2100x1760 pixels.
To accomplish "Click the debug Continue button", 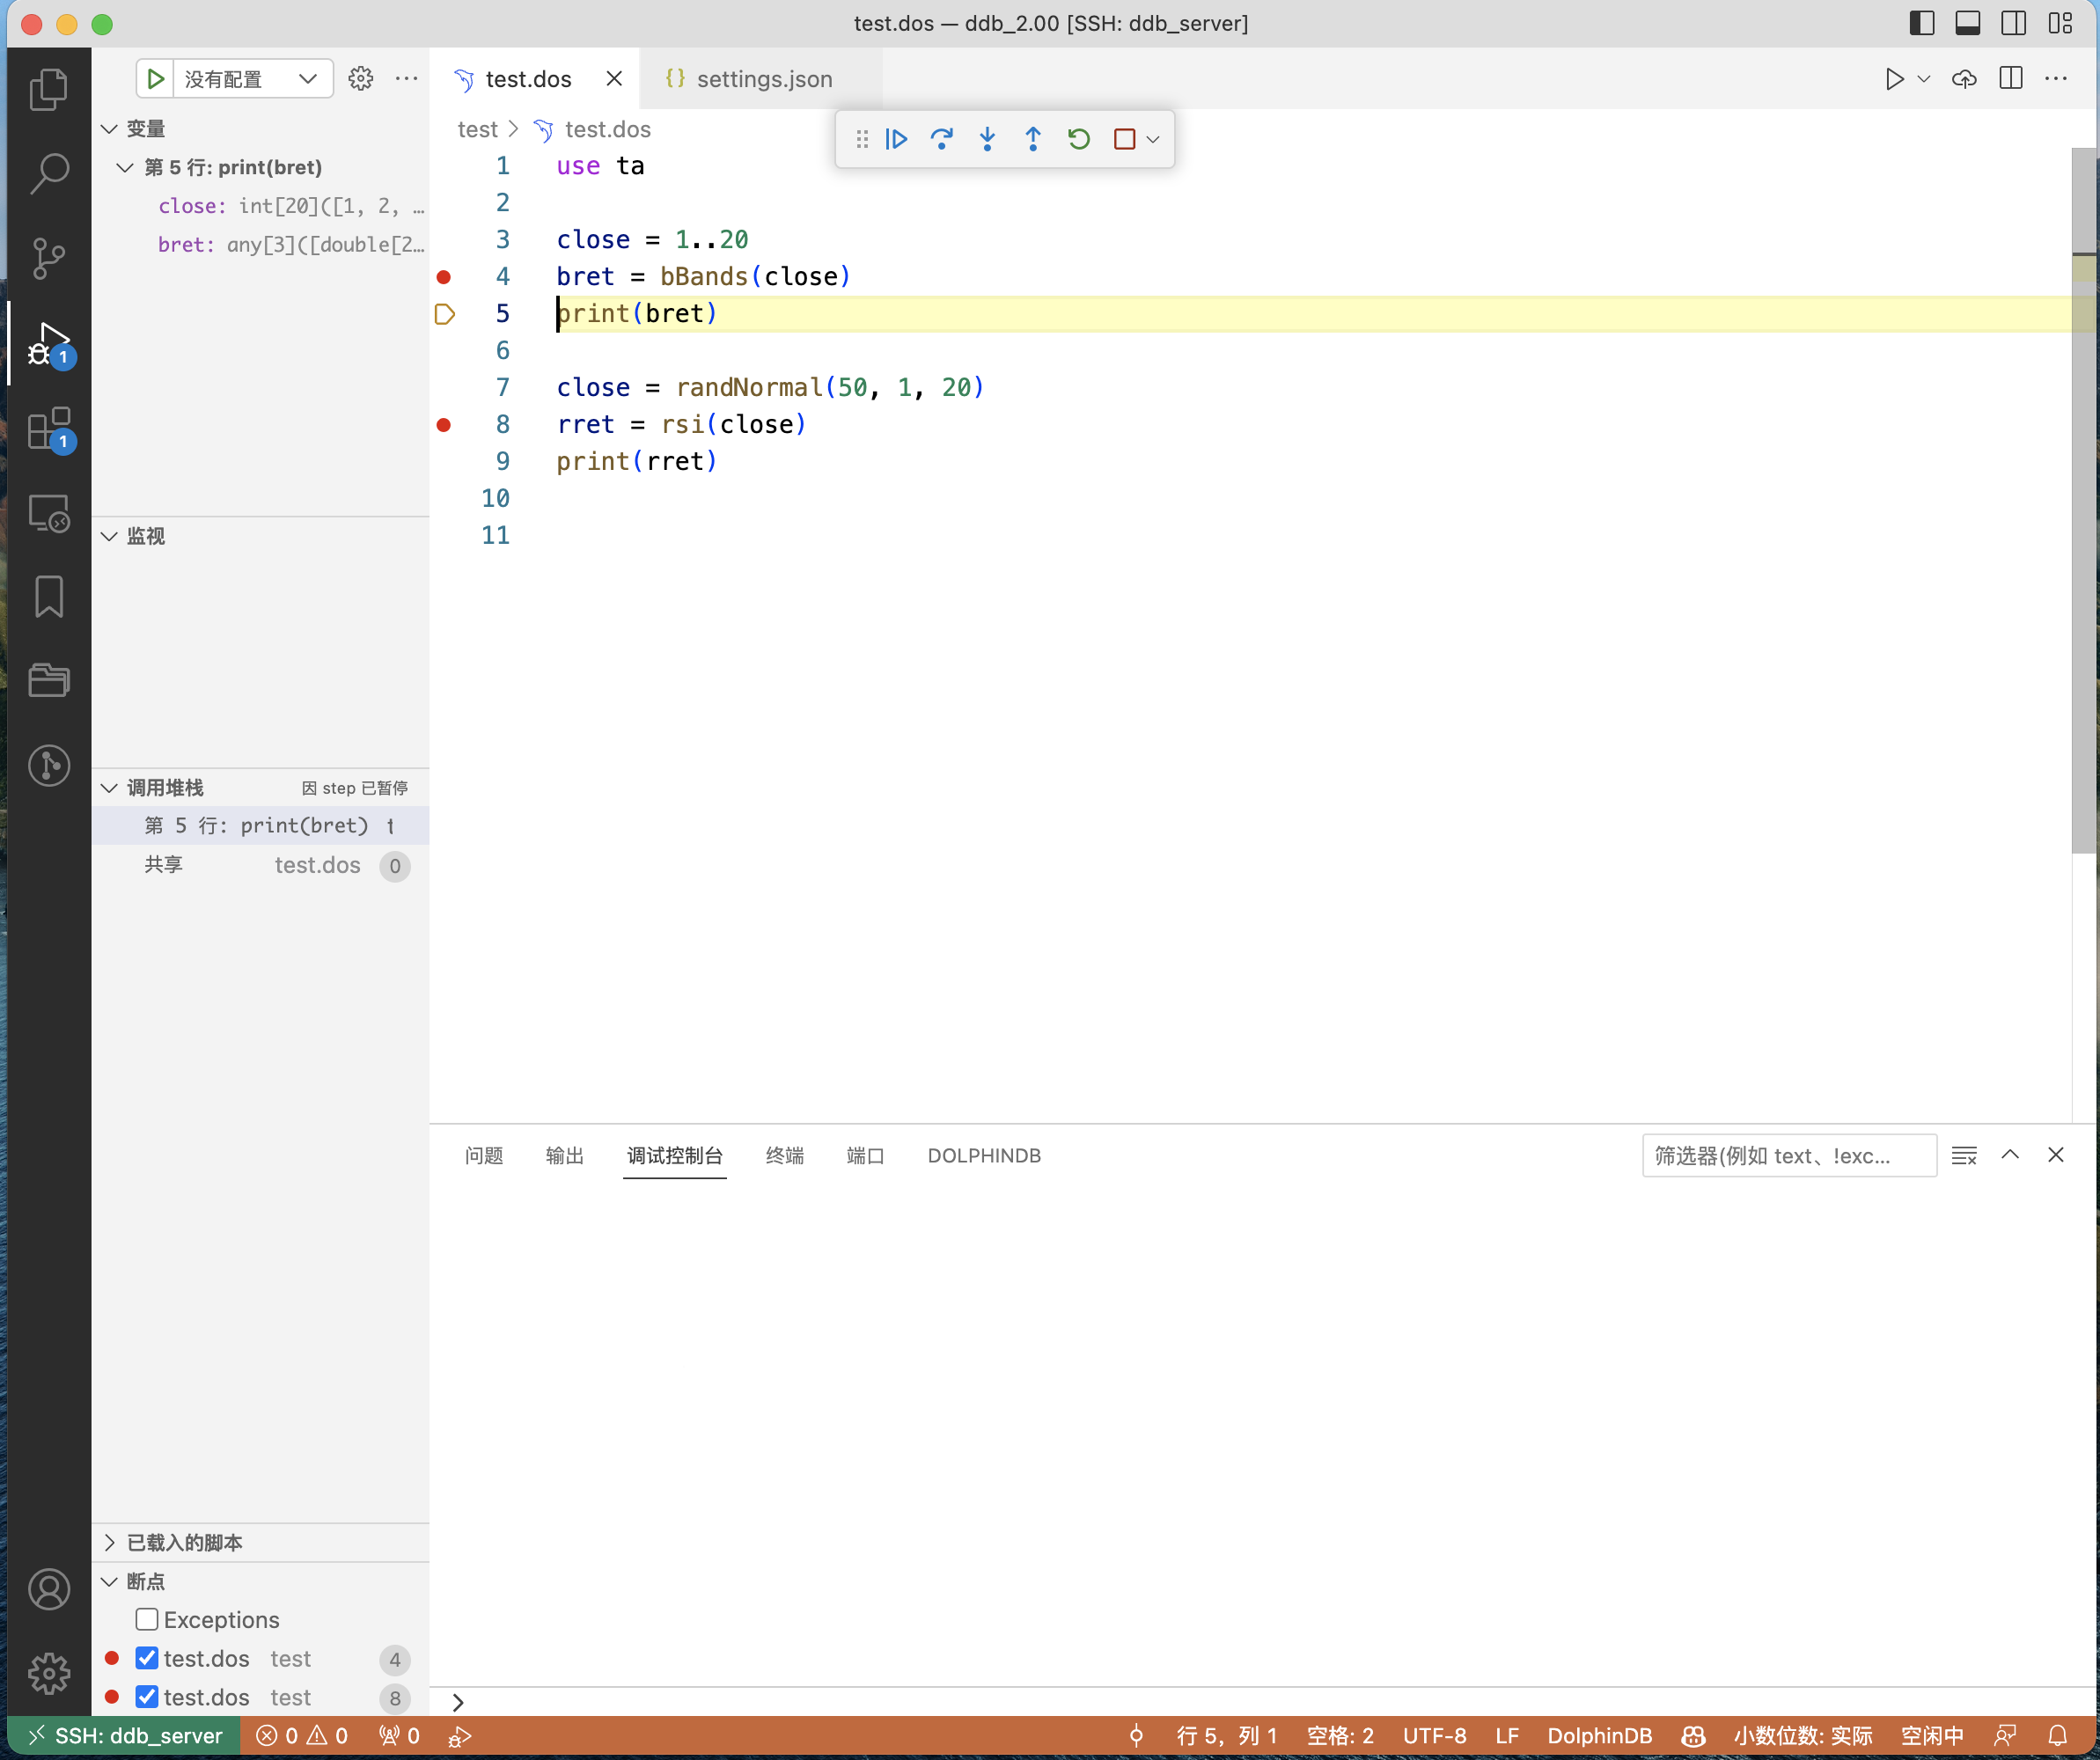I will point(896,139).
